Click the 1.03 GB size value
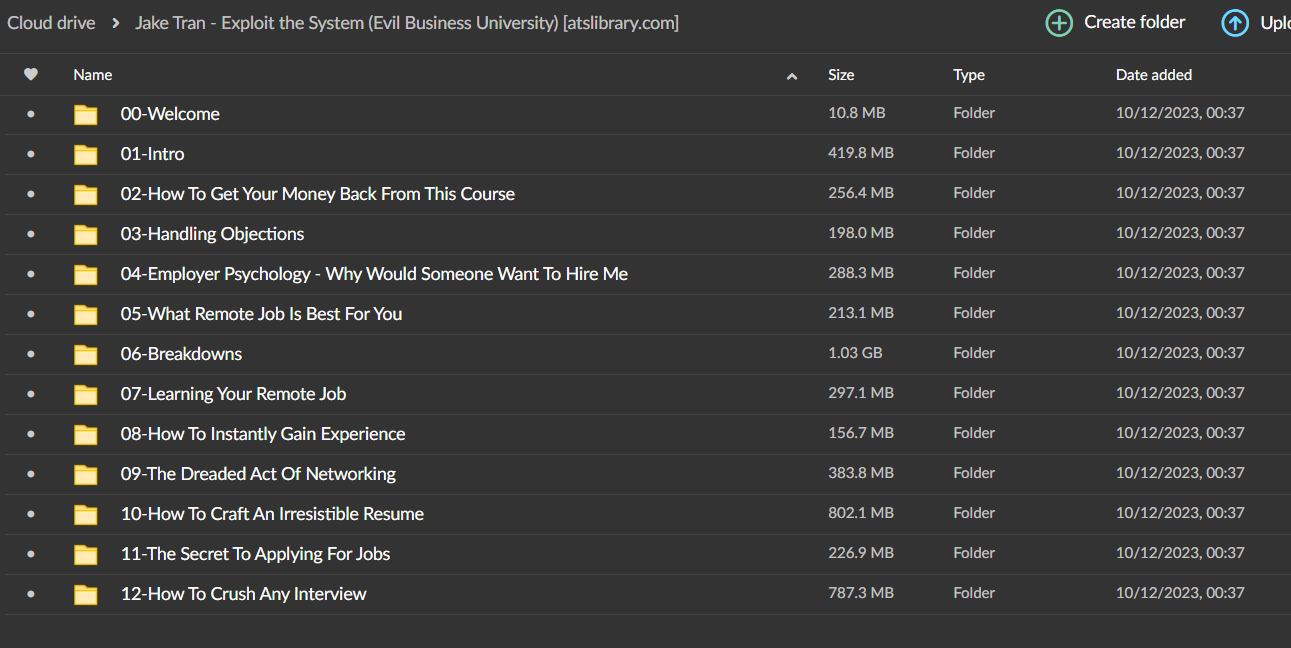The image size is (1291, 648). (855, 353)
